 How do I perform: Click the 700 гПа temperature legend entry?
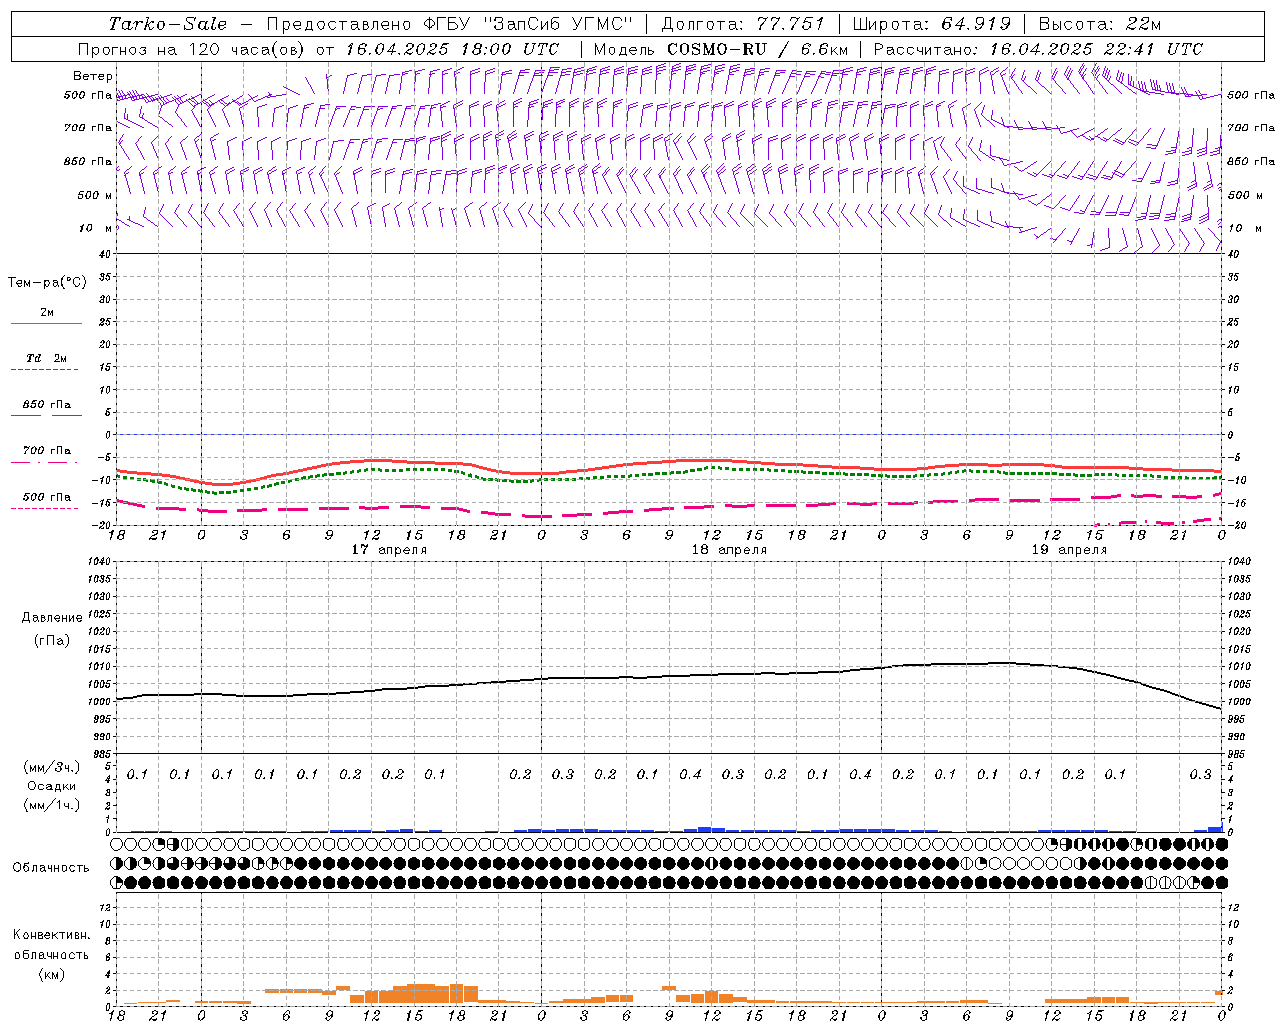coord(47,451)
